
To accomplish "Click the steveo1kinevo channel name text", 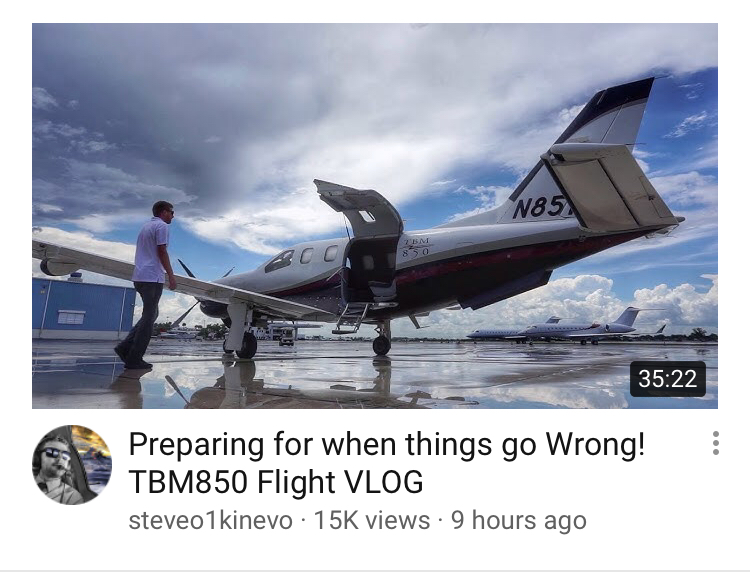I will pyautogui.click(x=210, y=520).
